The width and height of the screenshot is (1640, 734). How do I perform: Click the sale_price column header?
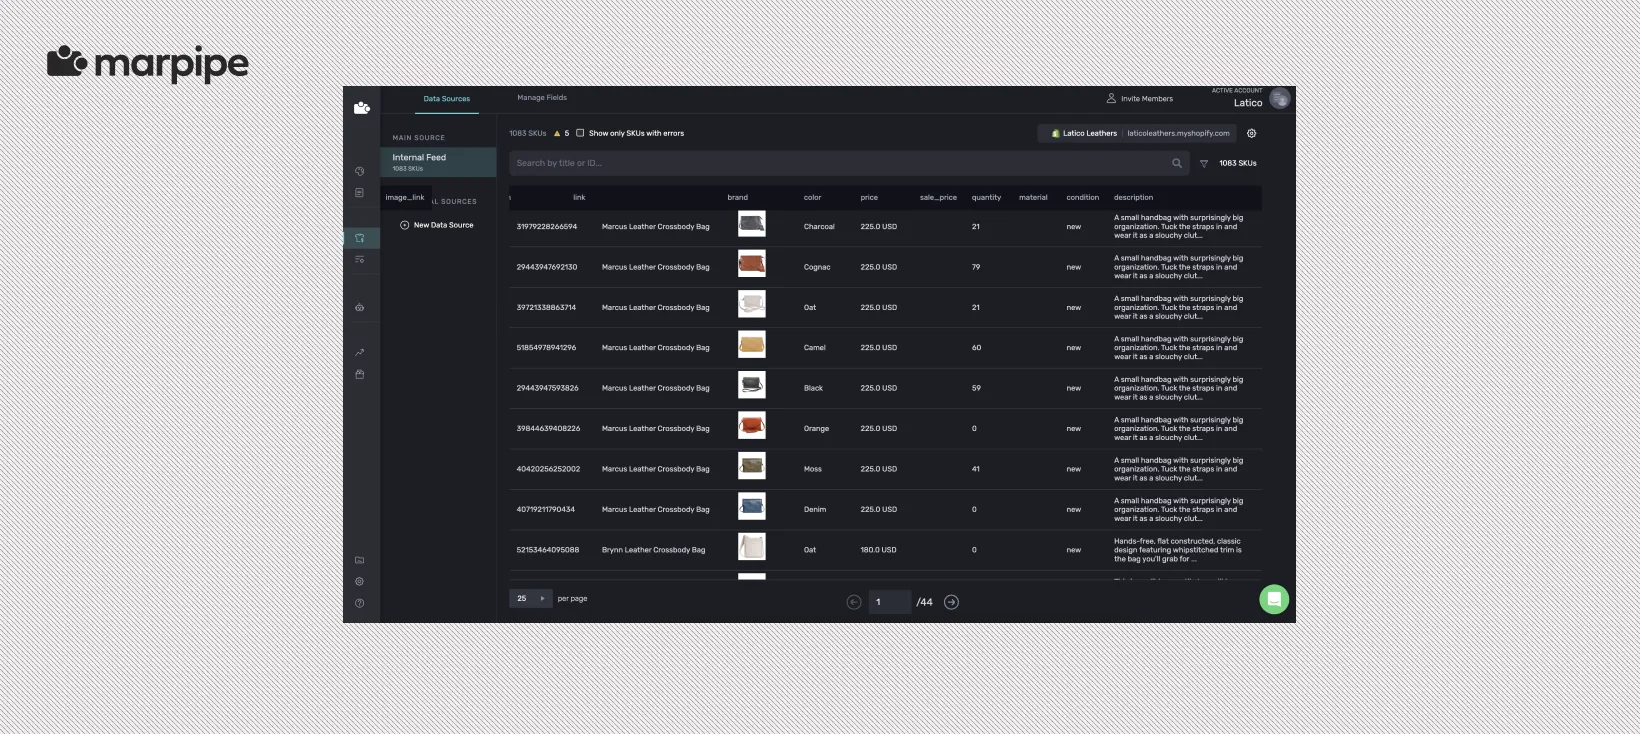pyautogui.click(x=938, y=197)
